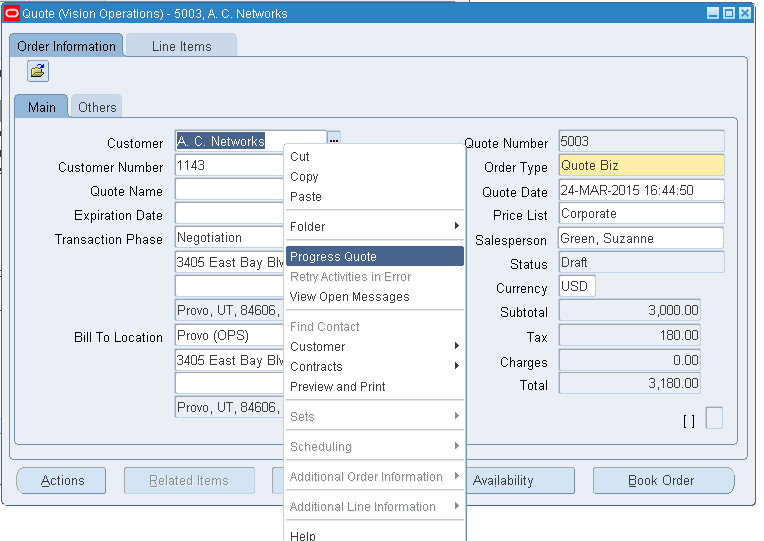Choose Copy from the context menu

coord(304,177)
